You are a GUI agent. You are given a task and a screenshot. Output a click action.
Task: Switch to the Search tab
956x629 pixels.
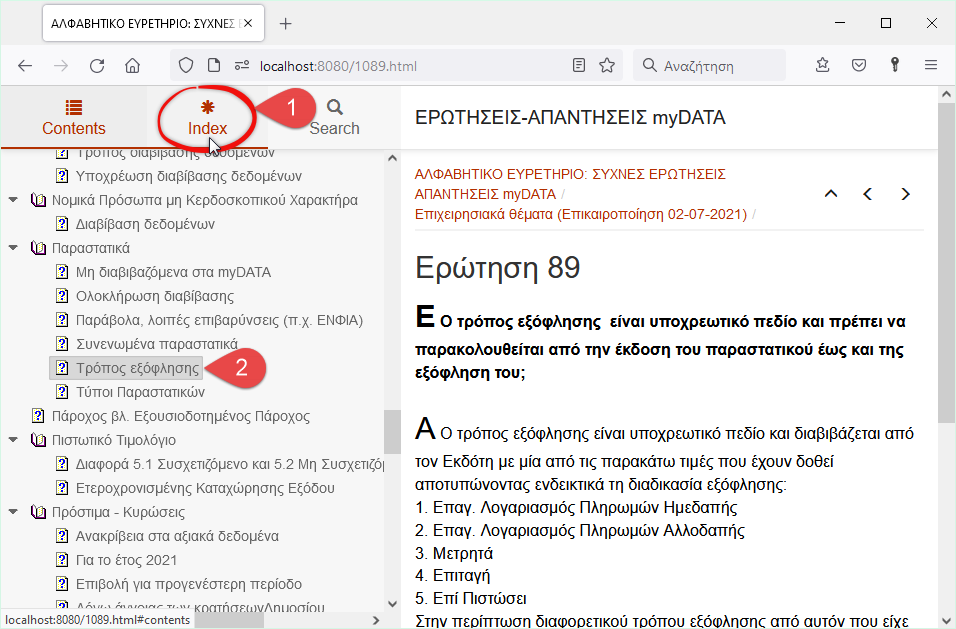tap(334, 118)
